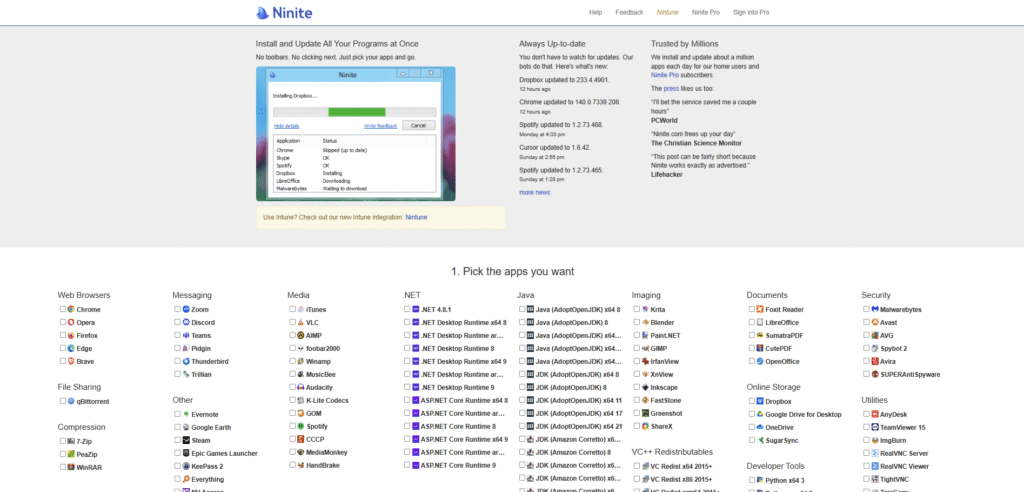Screen dimensions: 1024x492
Task: Follow the press link
Action: click(x=671, y=88)
